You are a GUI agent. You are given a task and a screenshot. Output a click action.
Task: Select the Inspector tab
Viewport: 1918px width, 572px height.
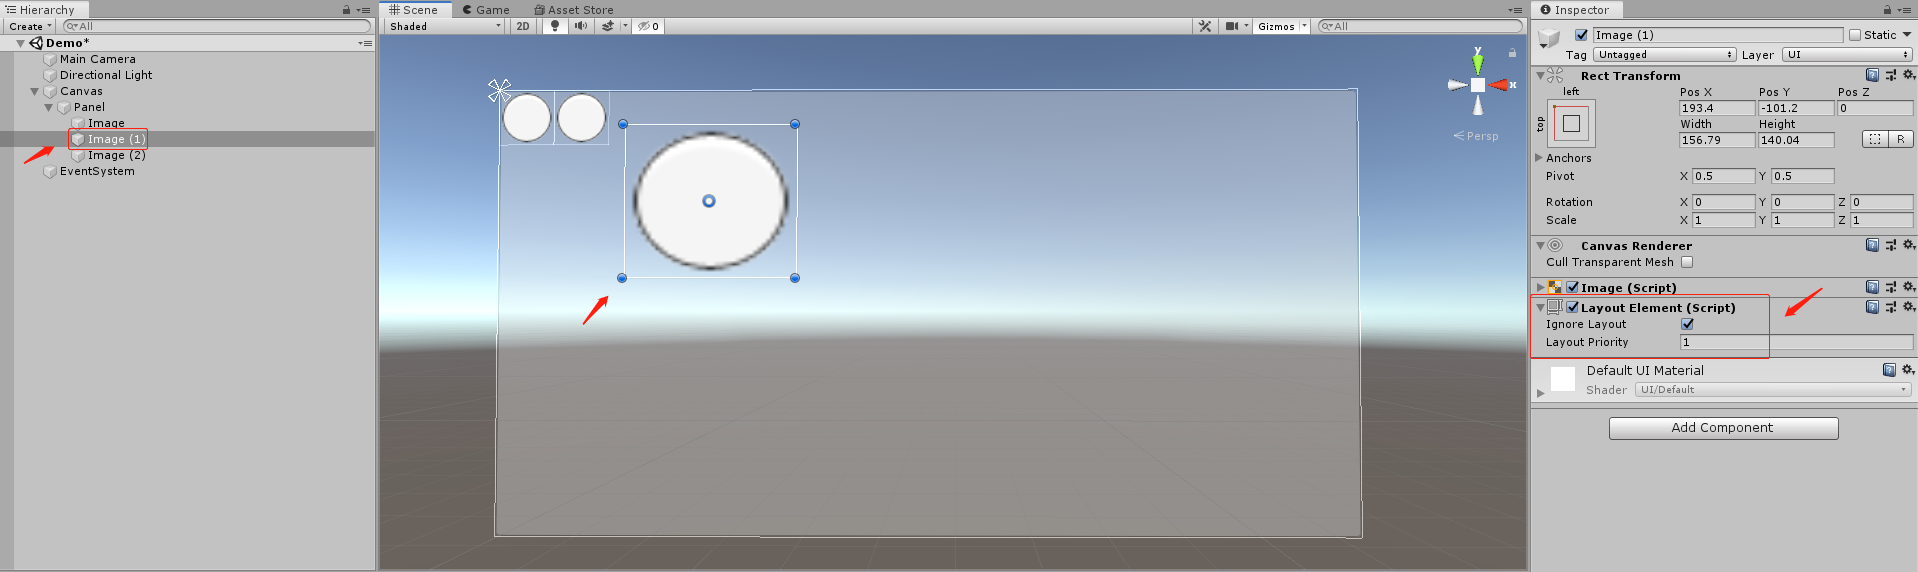pyautogui.click(x=1574, y=10)
